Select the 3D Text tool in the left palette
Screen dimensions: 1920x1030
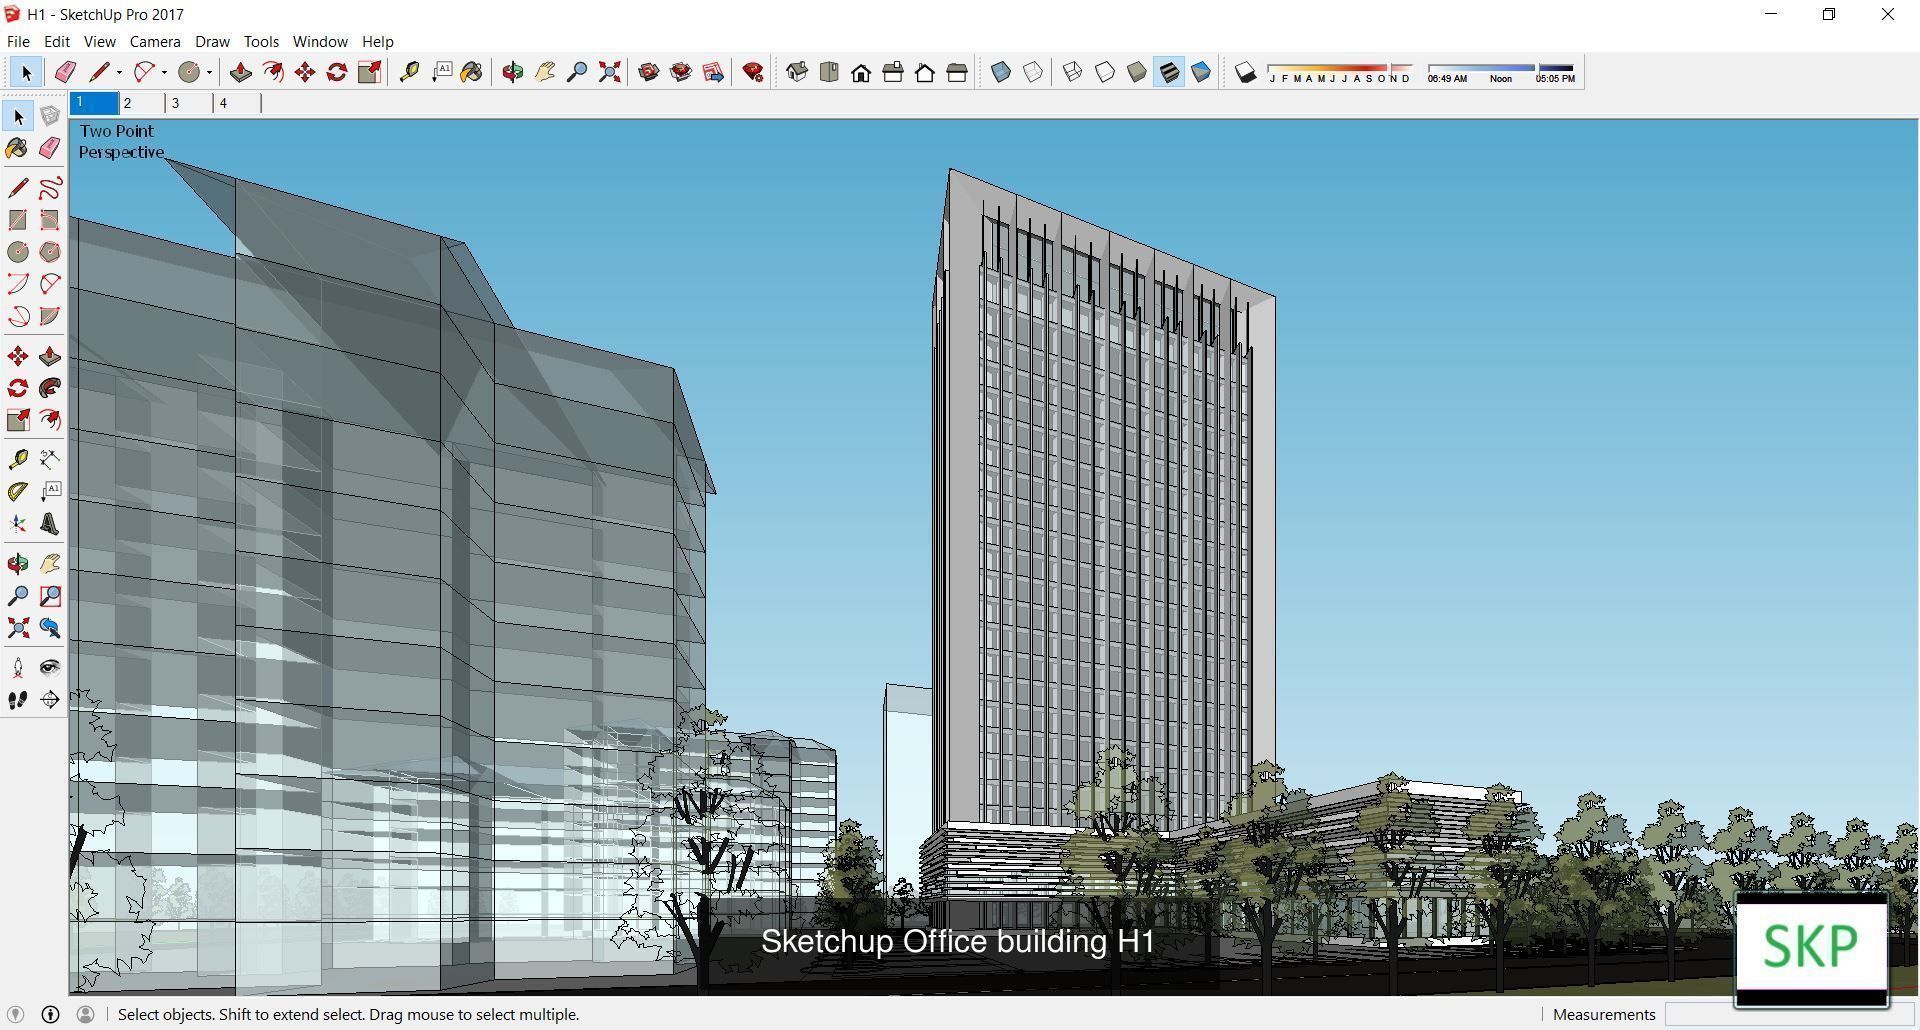click(50, 524)
